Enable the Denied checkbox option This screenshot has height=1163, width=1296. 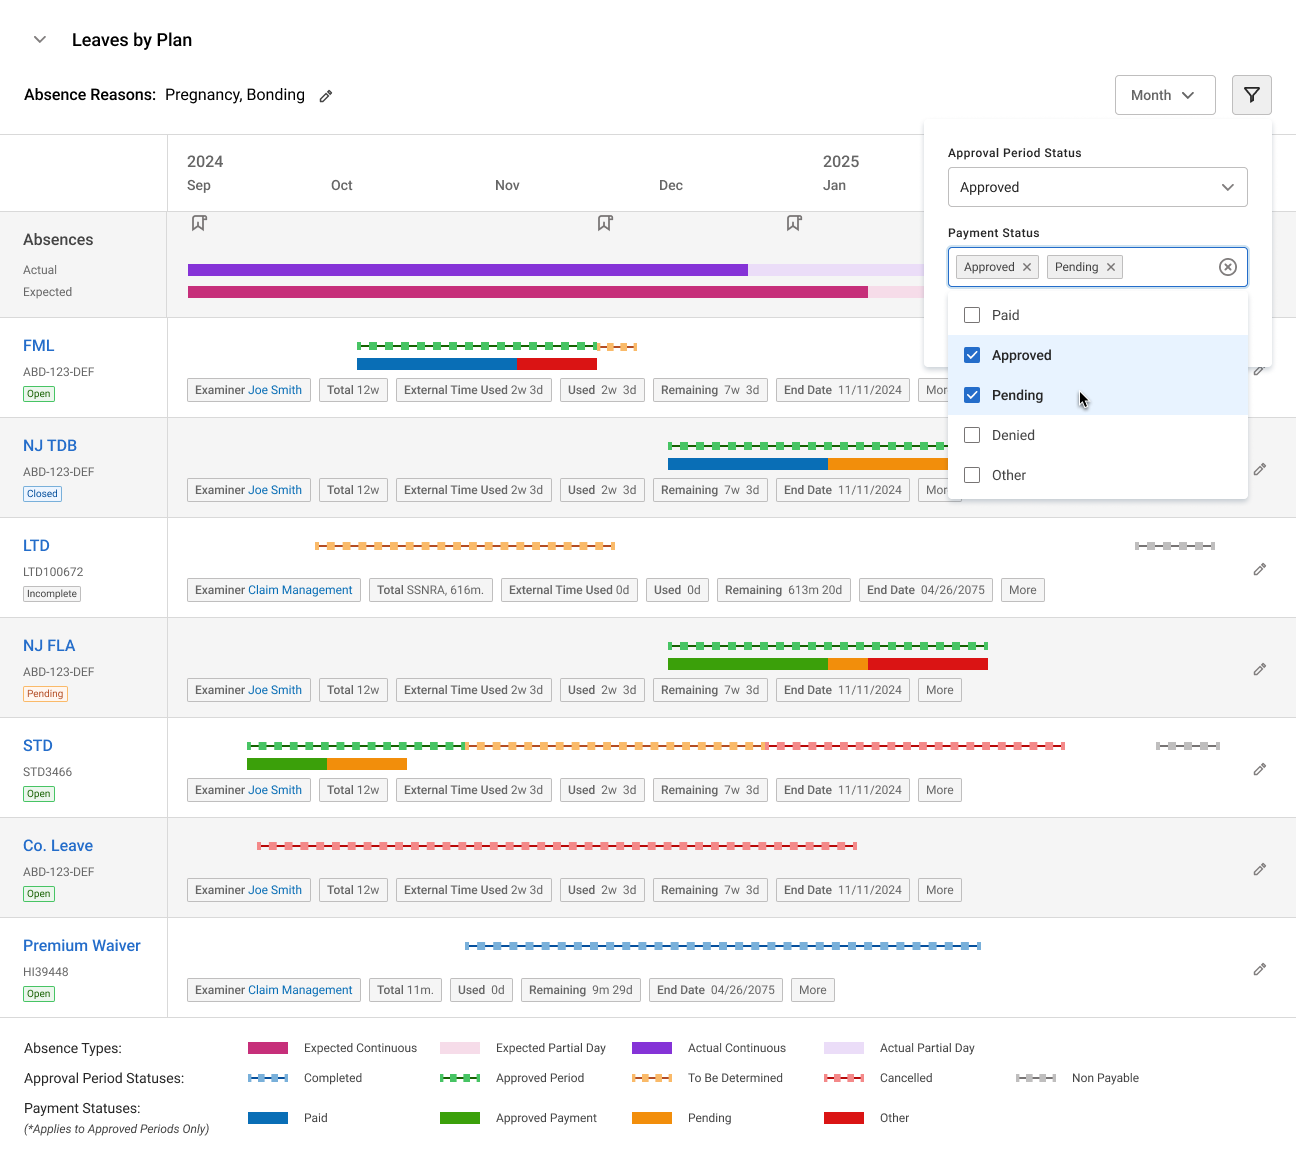click(972, 435)
